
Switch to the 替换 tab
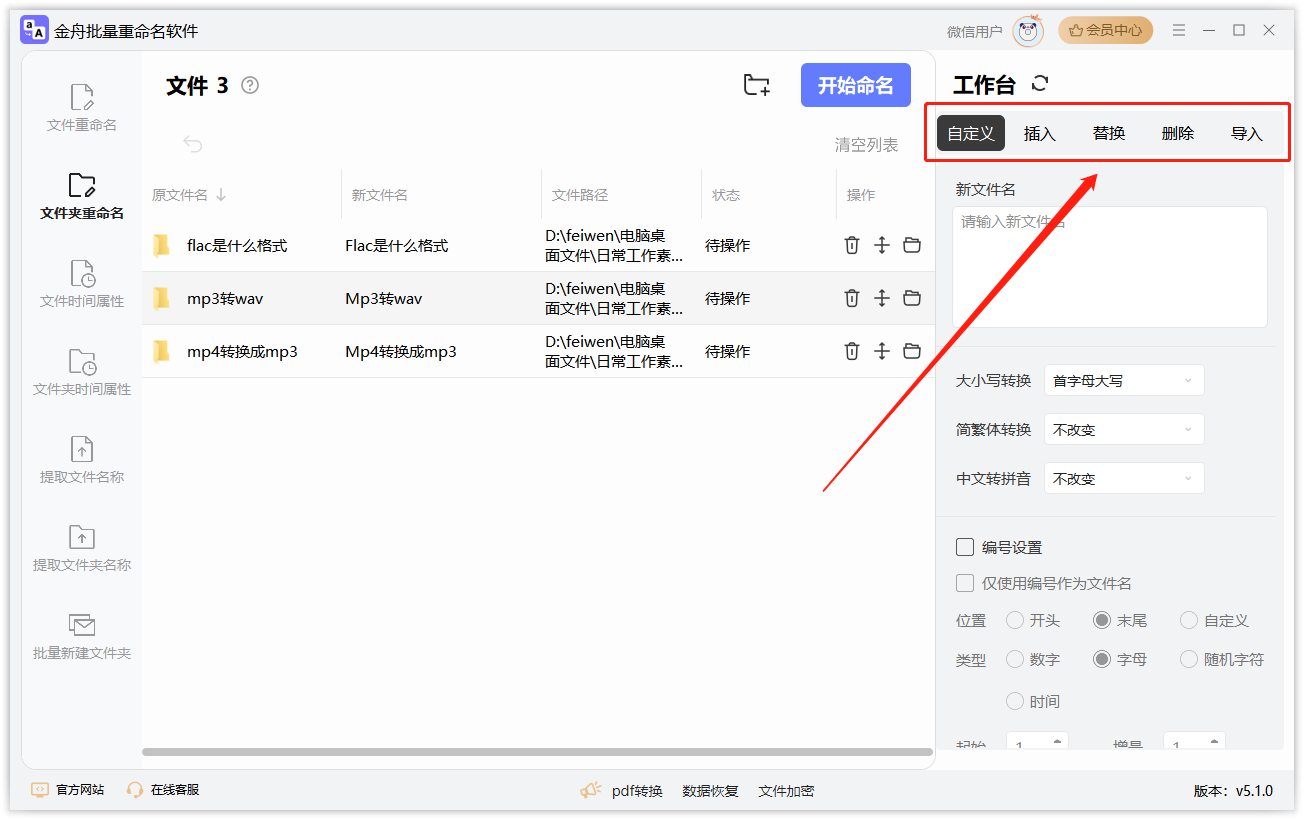(x=1108, y=132)
